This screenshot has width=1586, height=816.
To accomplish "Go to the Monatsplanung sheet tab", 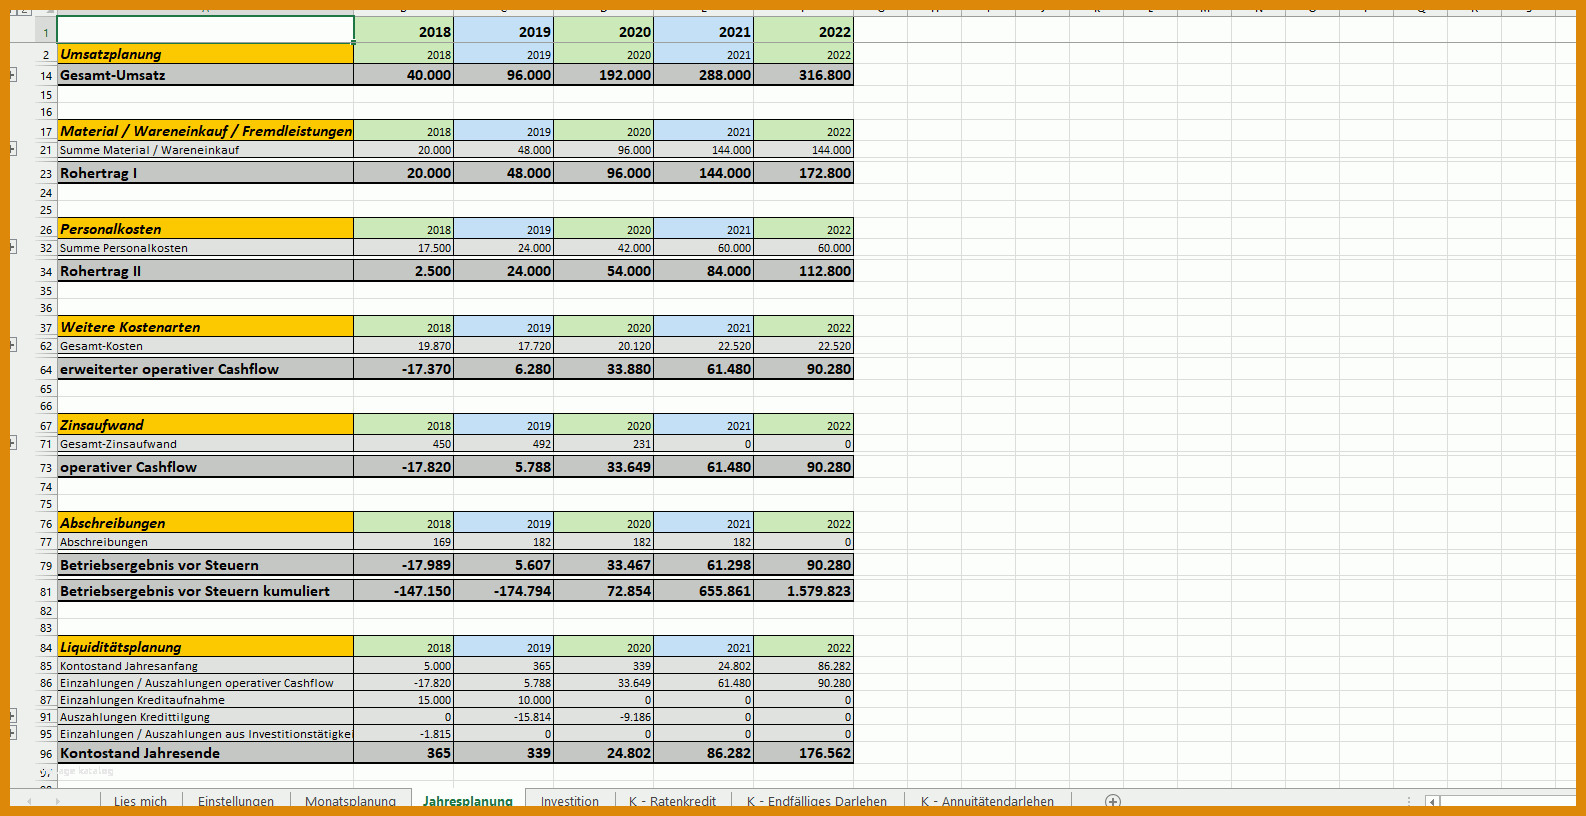I will tap(350, 801).
